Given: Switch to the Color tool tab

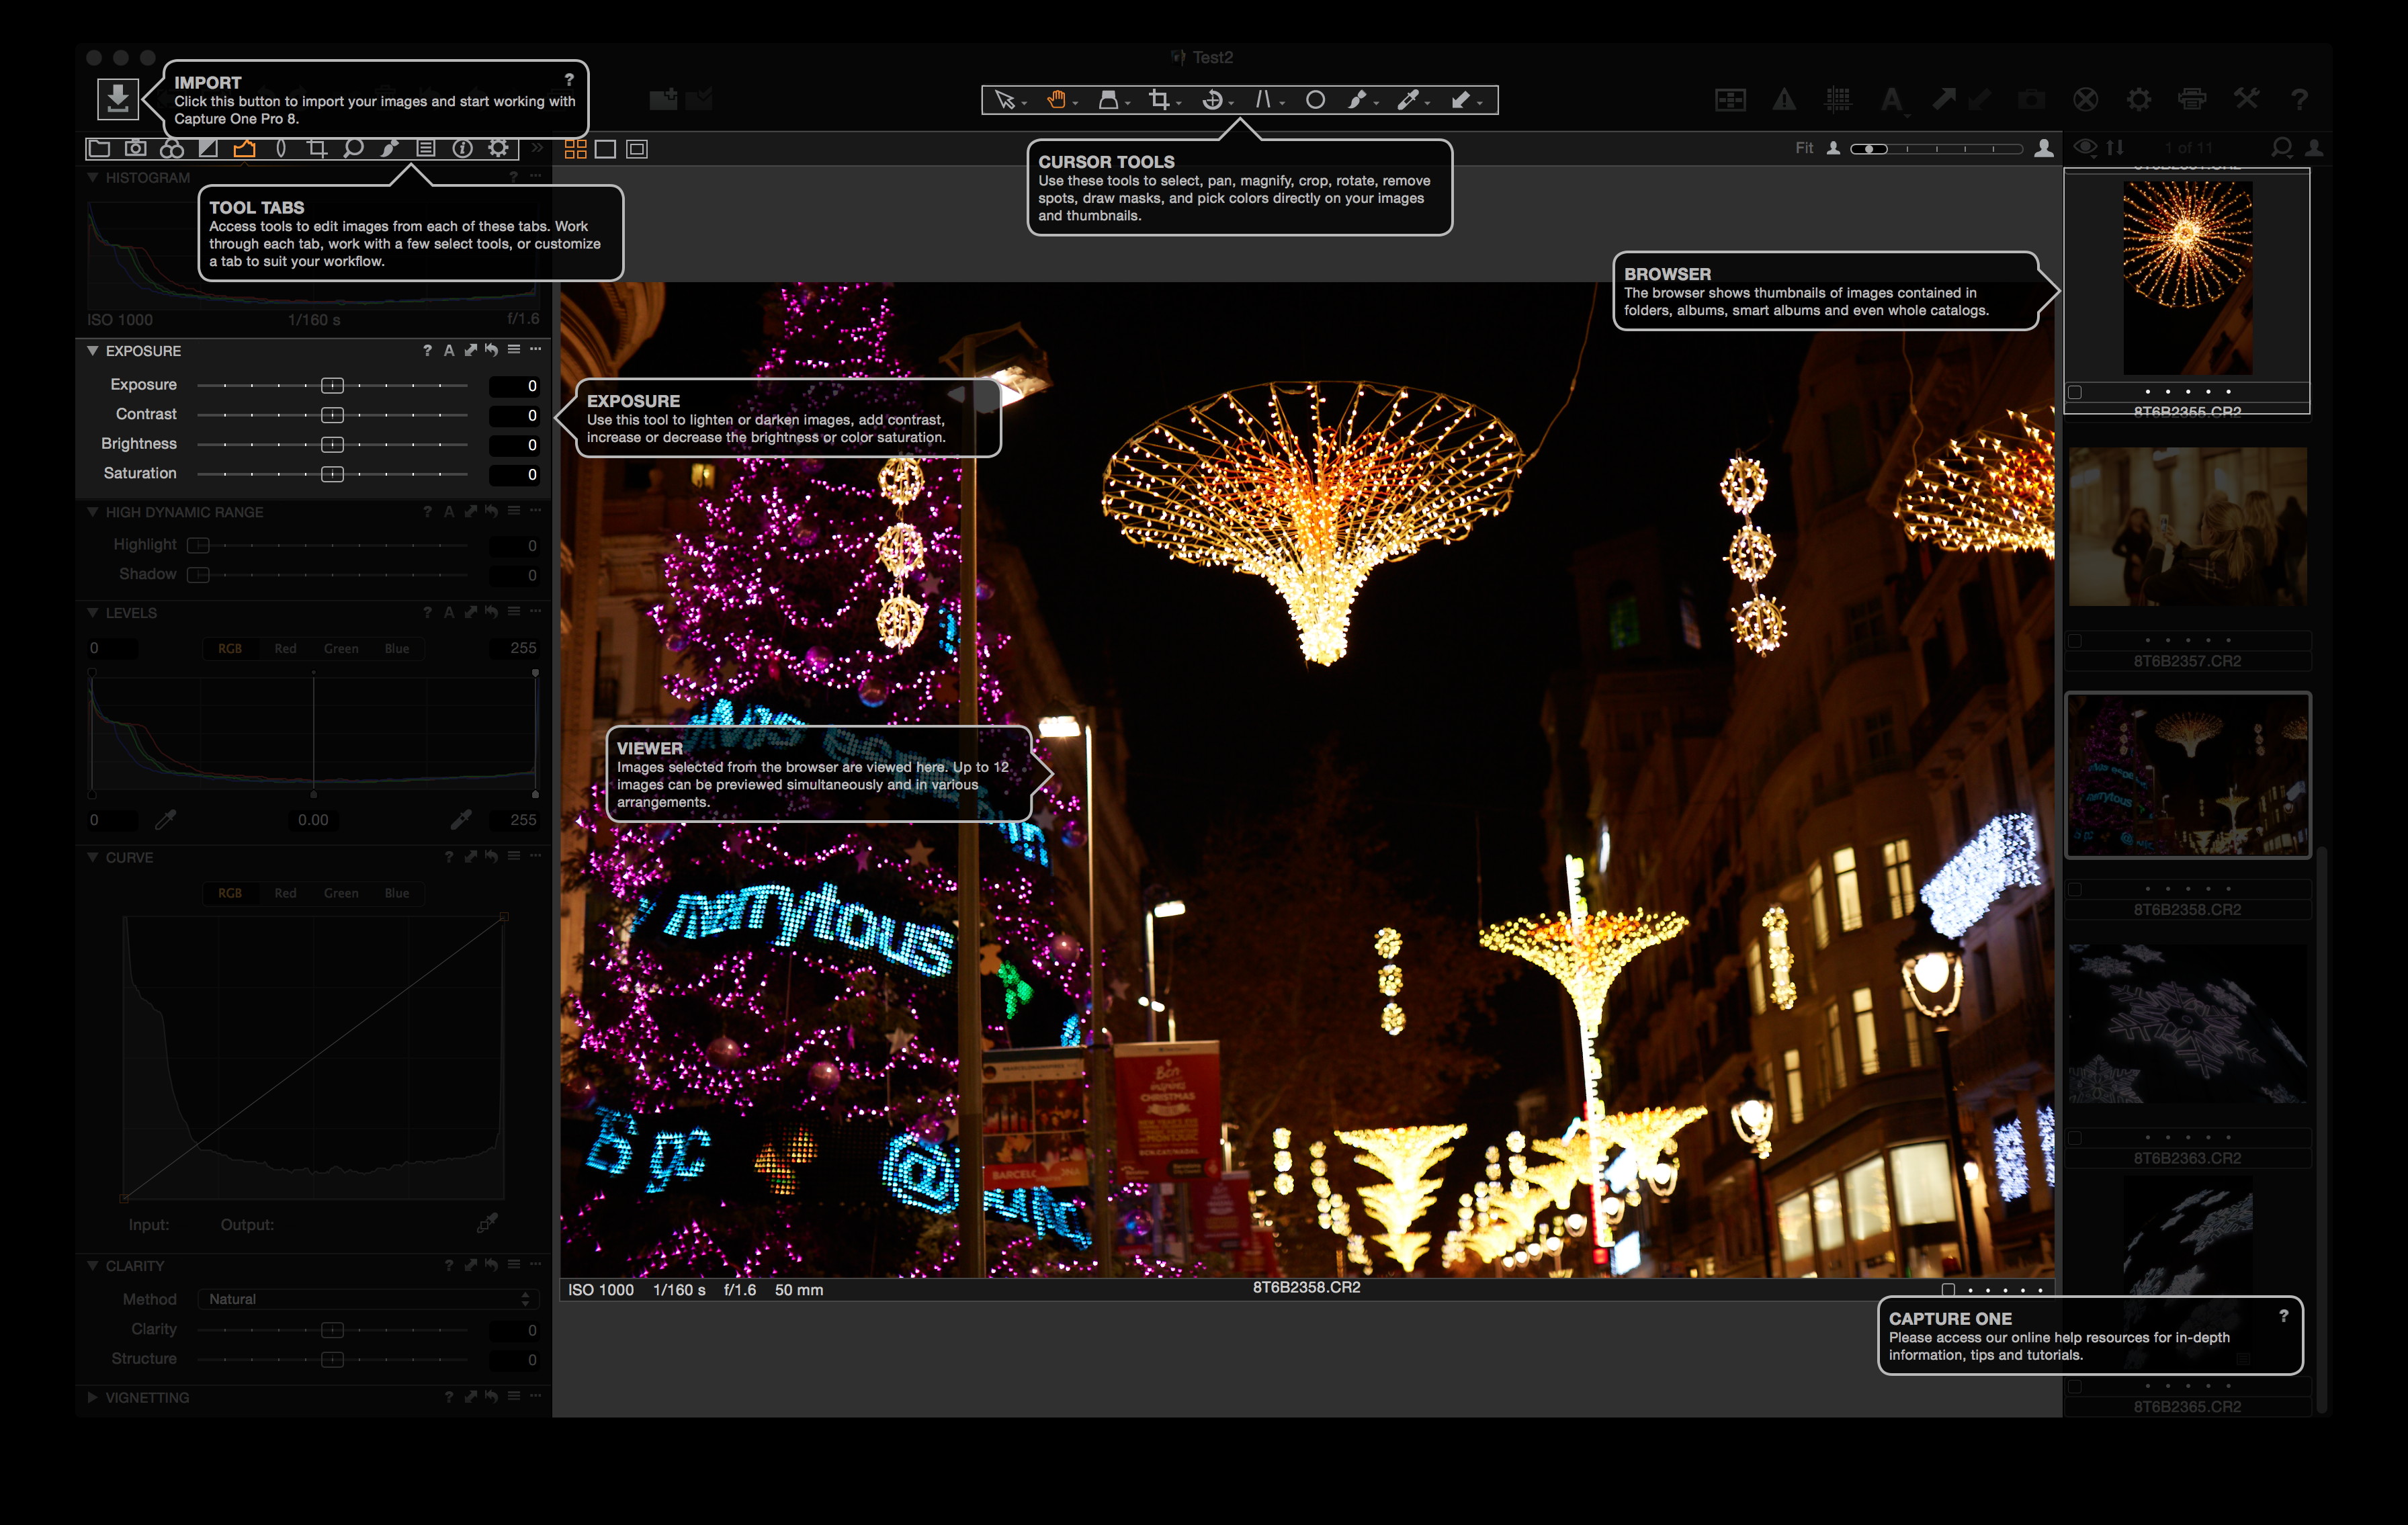Looking at the screenshot, I should coord(172,149).
